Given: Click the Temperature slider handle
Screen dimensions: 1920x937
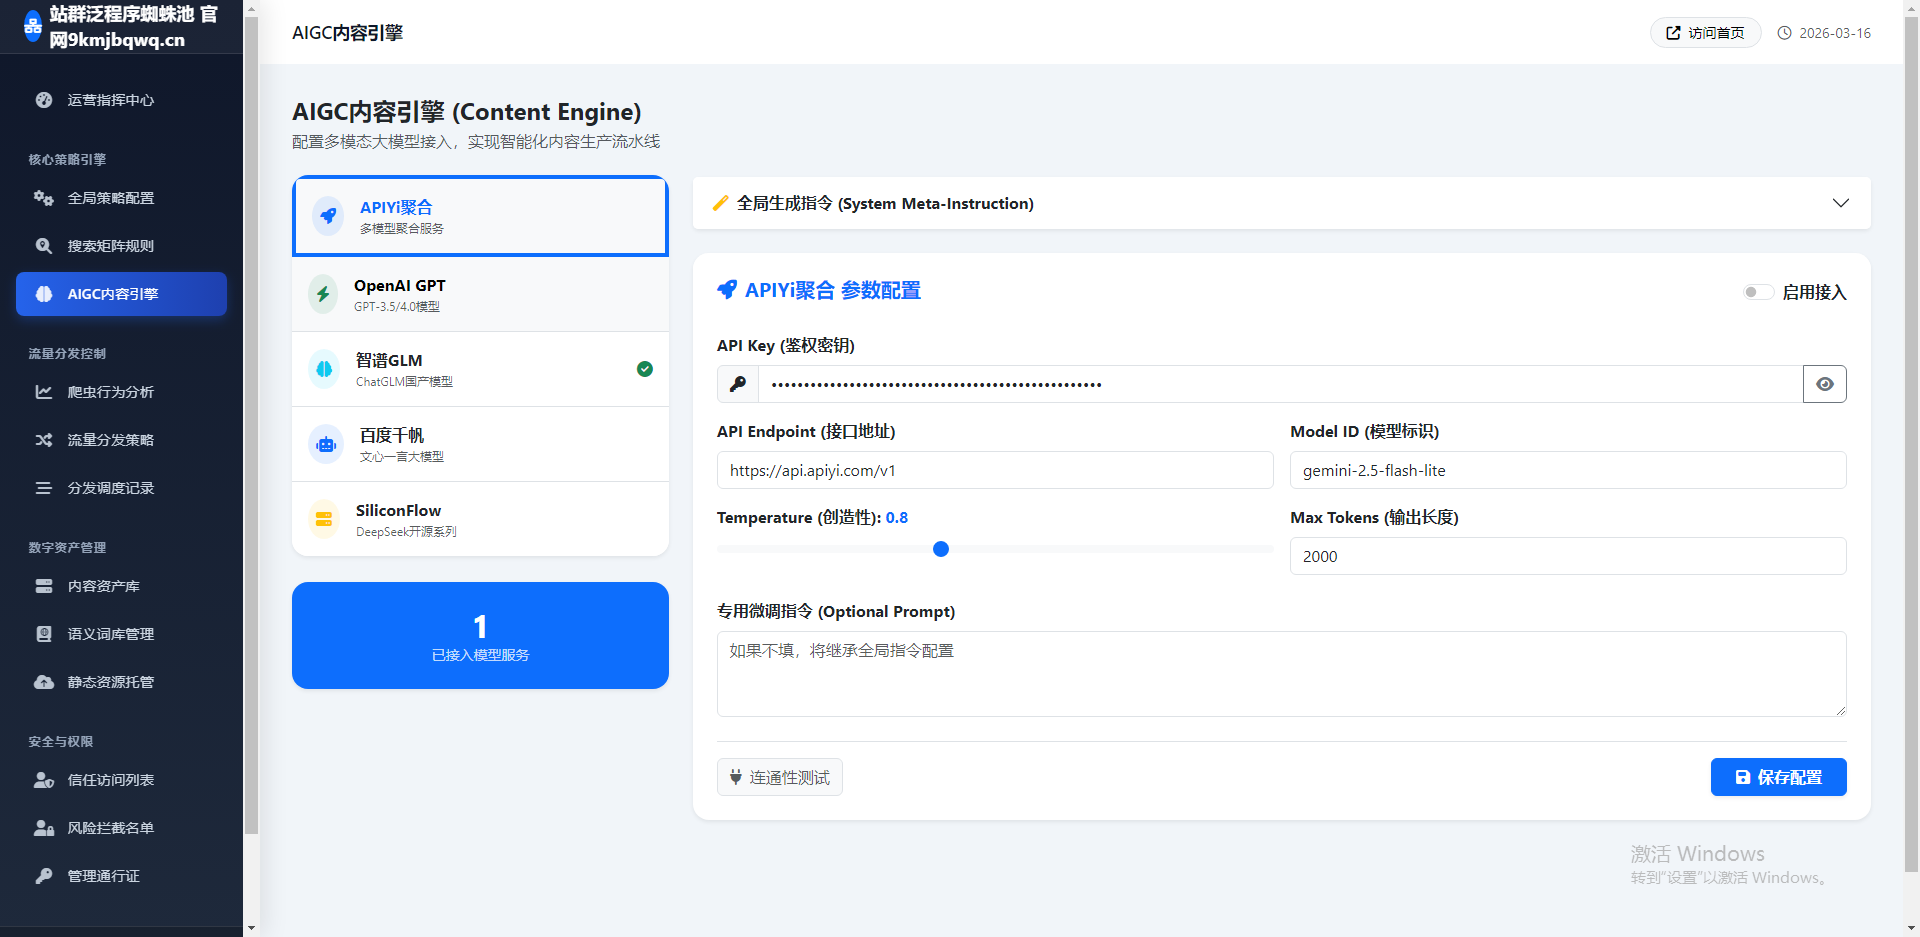Looking at the screenshot, I should [x=941, y=549].
